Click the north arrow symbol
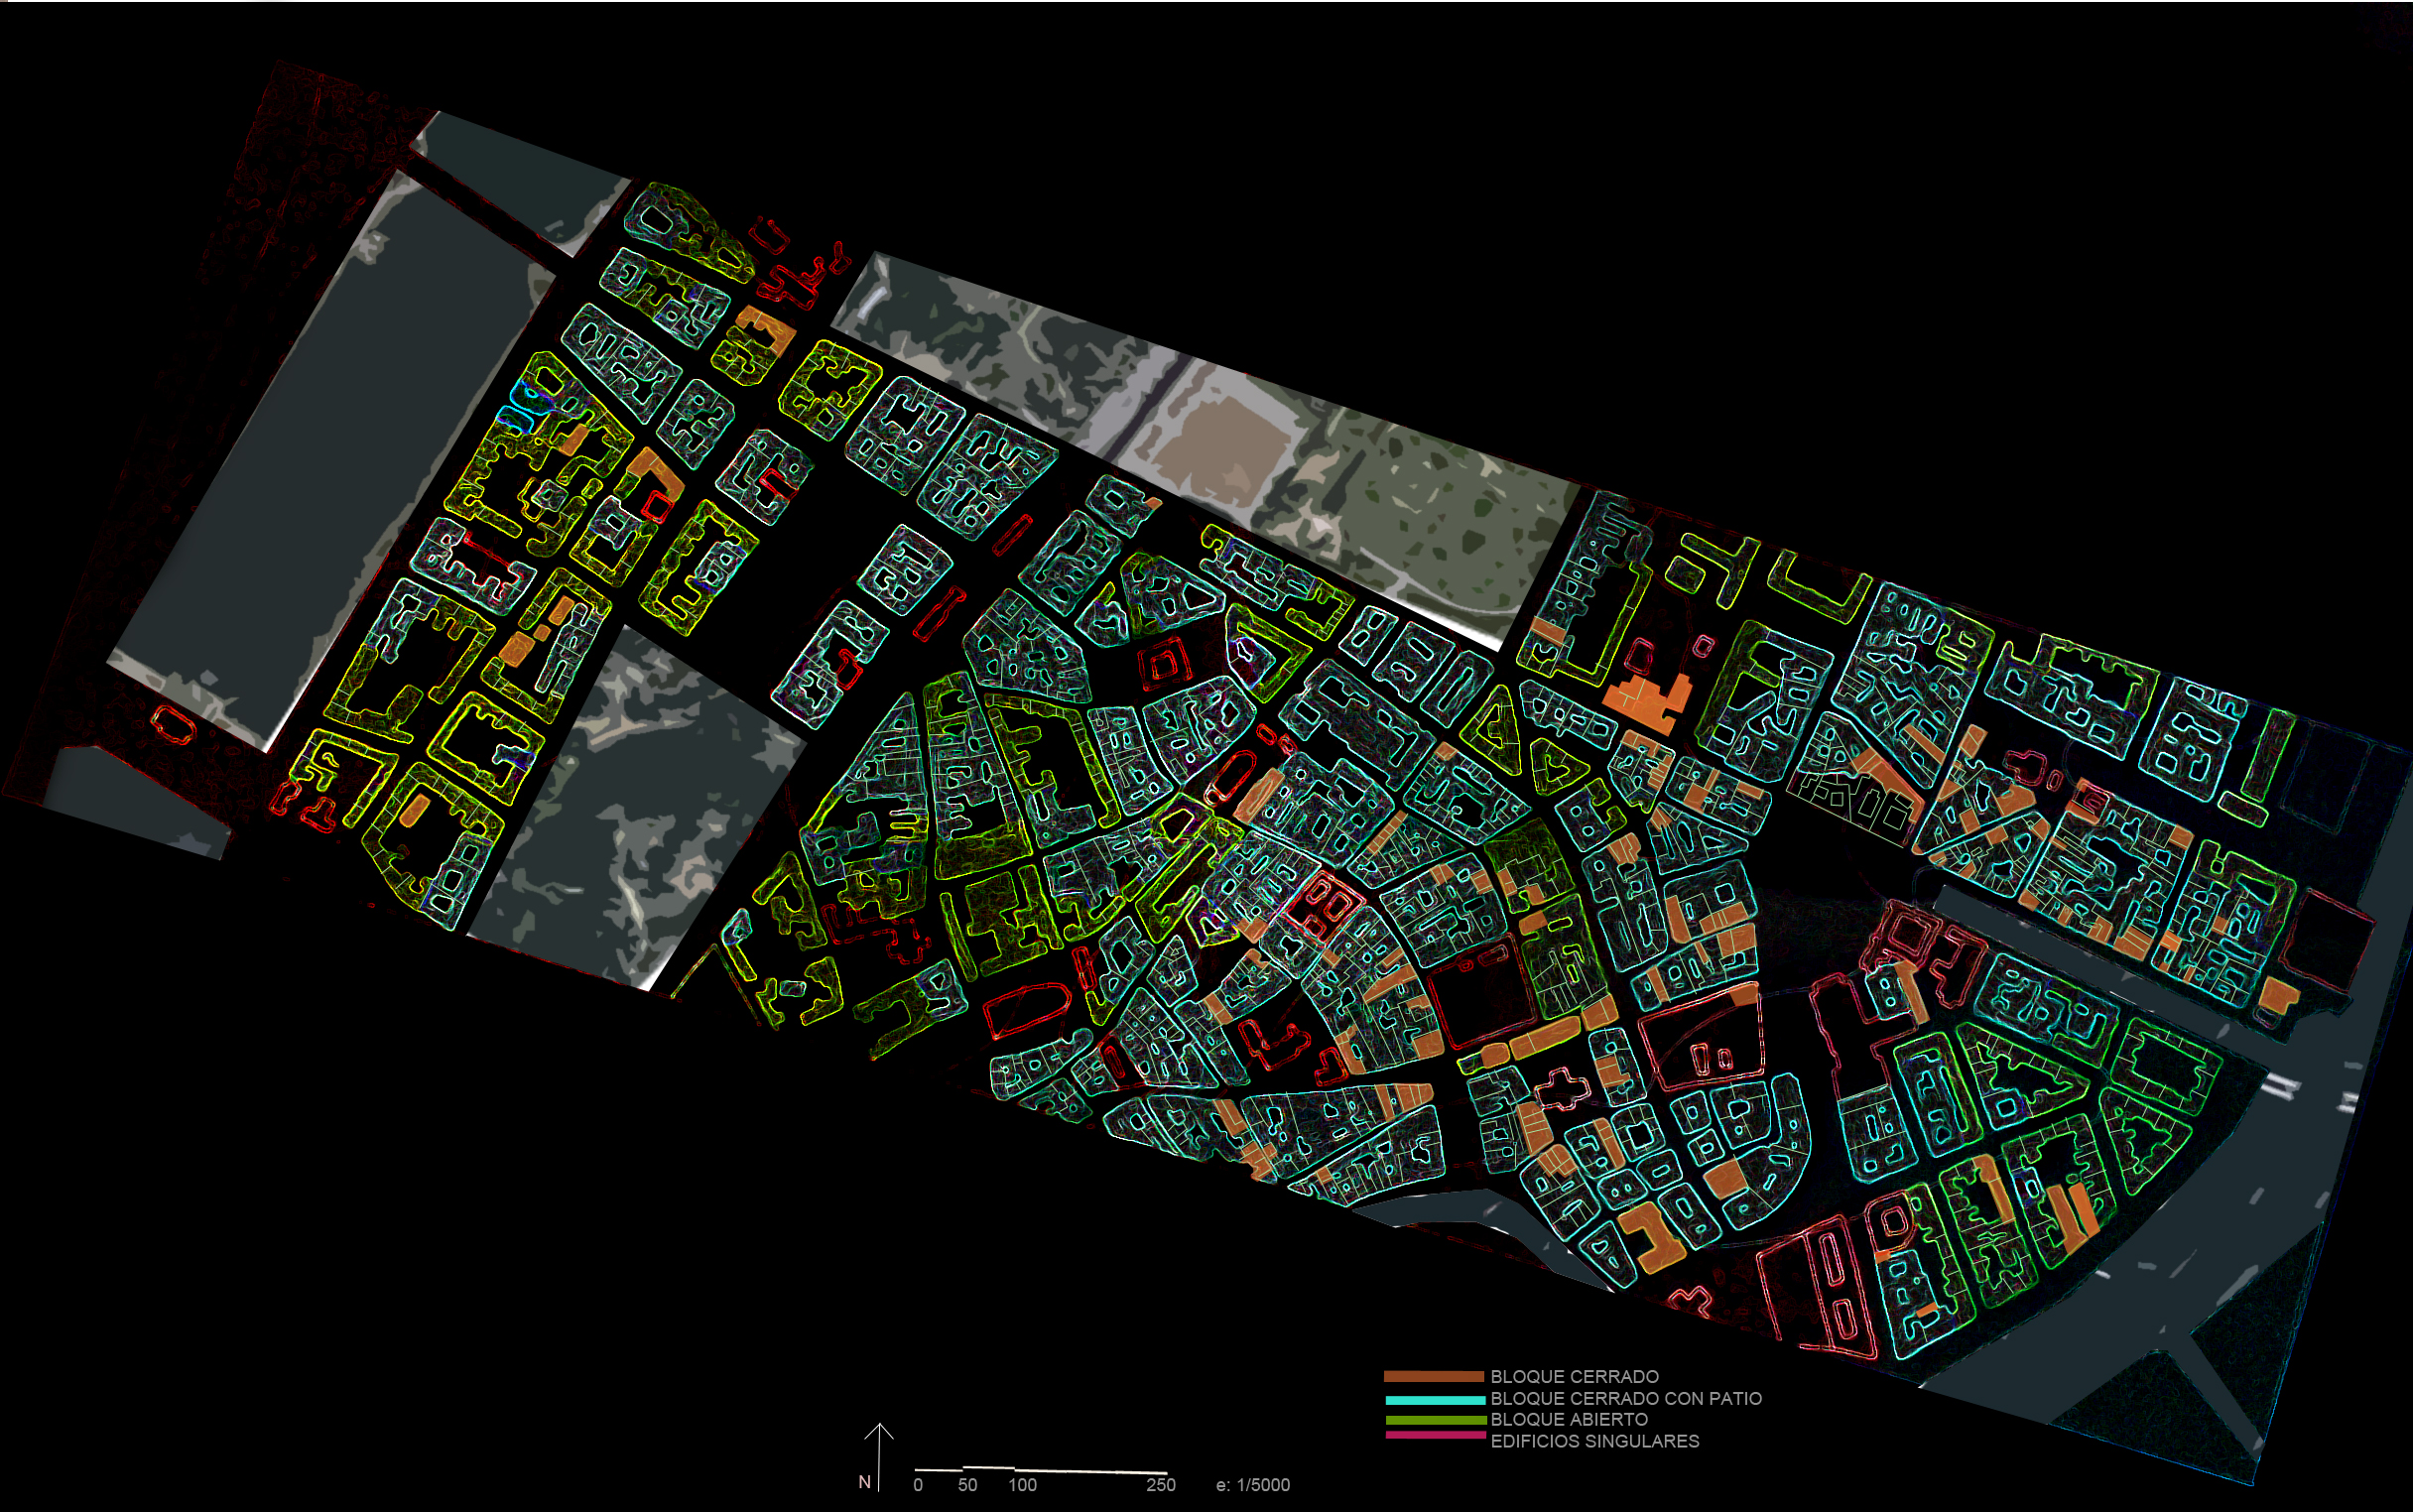The height and width of the screenshot is (1512, 2413). [879, 1457]
